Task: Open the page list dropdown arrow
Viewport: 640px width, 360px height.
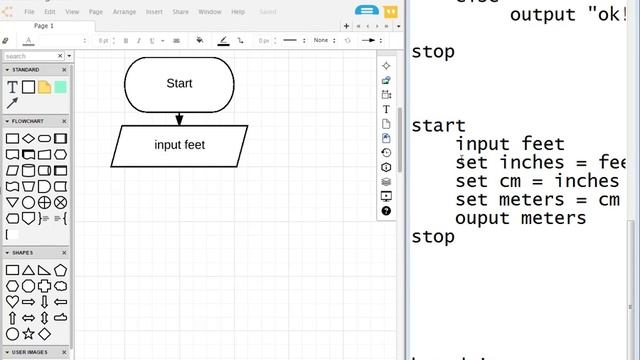Action: [x=398, y=26]
